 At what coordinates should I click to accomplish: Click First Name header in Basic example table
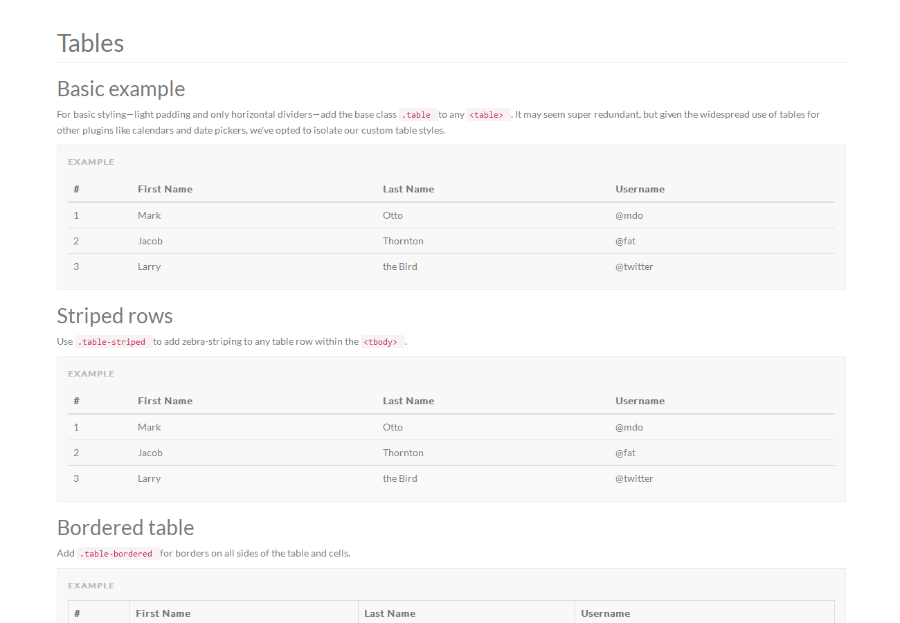[165, 189]
